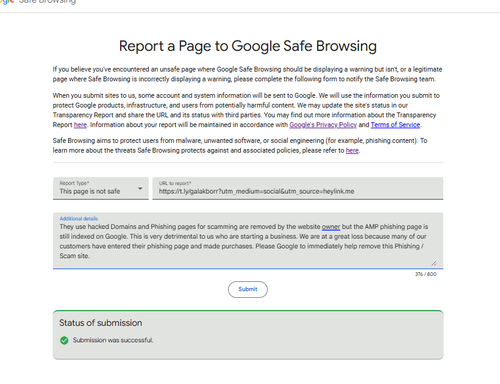The image size is (500, 384).
Task: Follow the Transparency Report 'here' link
Action: (x=80, y=125)
